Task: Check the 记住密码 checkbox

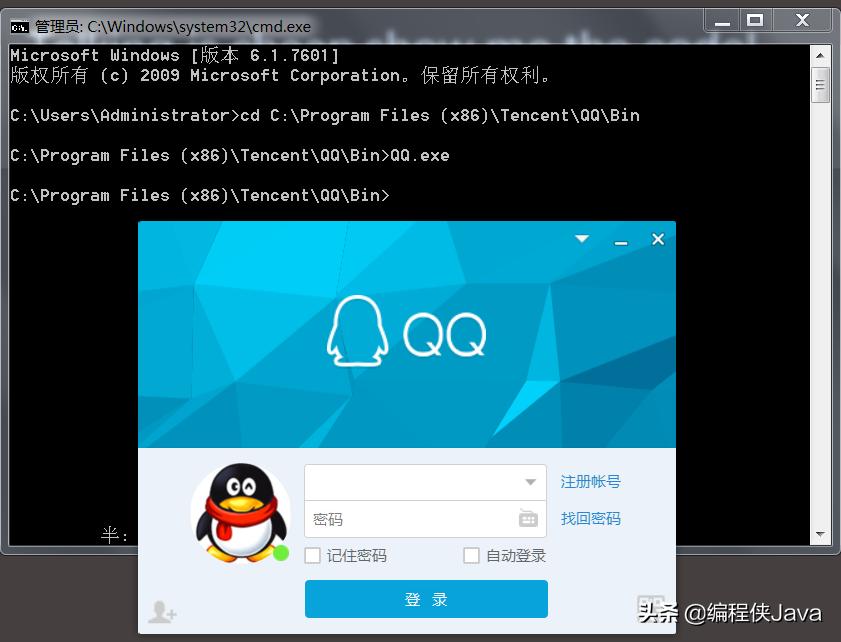Action: [x=313, y=555]
